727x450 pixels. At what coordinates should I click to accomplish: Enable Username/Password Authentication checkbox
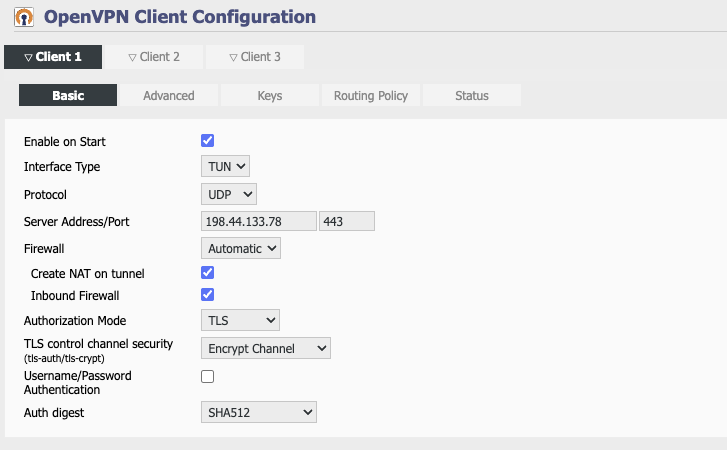207,376
